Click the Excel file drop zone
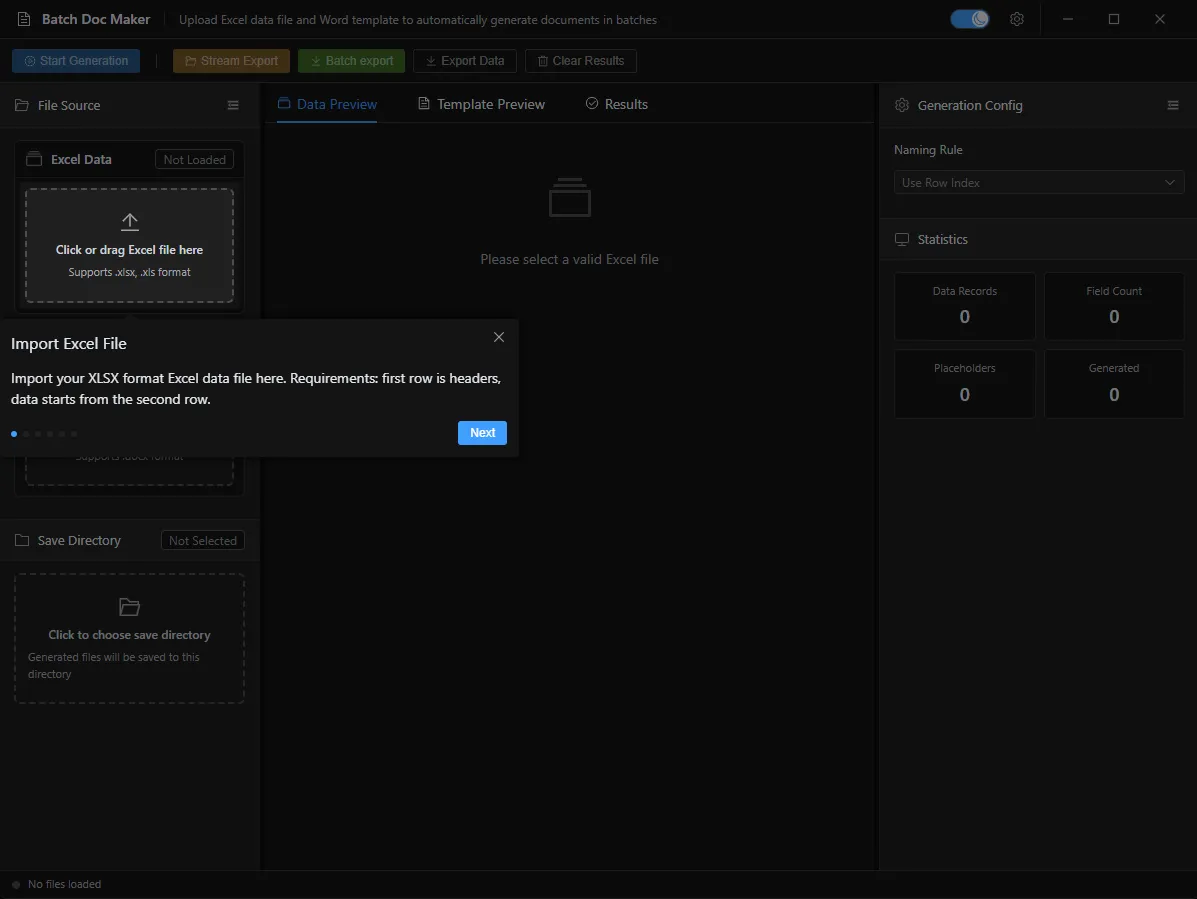1197x899 pixels. [130, 246]
